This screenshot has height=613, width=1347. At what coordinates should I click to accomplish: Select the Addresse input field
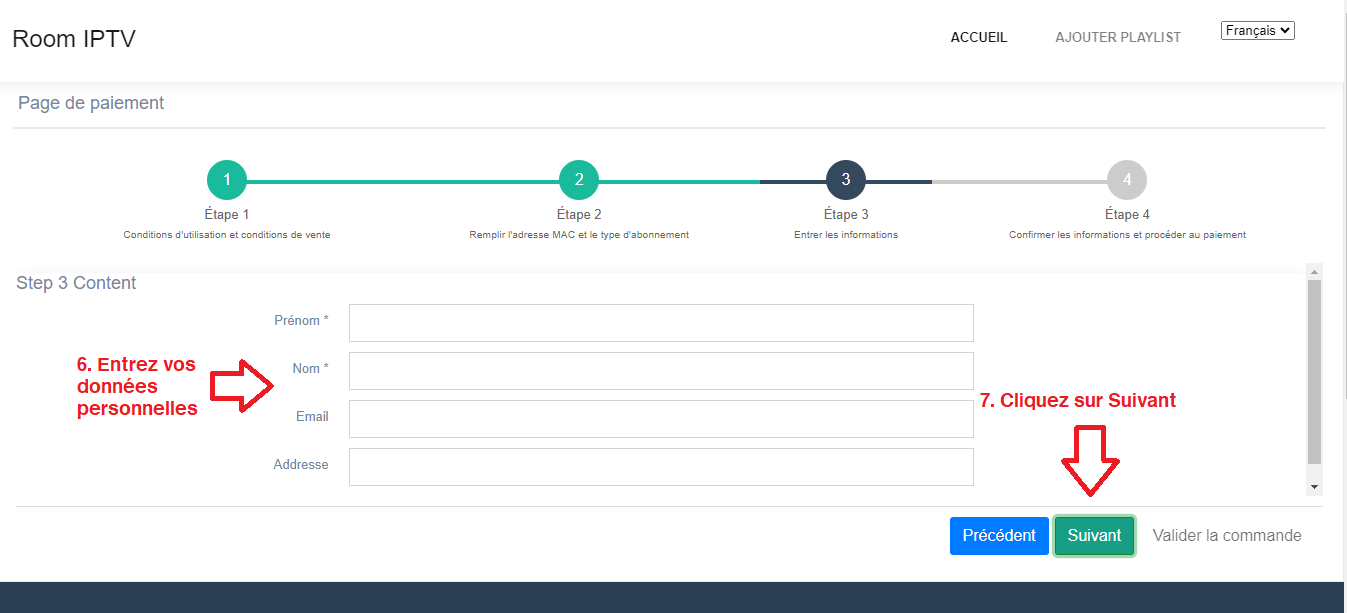pyautogui.click(x=660, y=467)
